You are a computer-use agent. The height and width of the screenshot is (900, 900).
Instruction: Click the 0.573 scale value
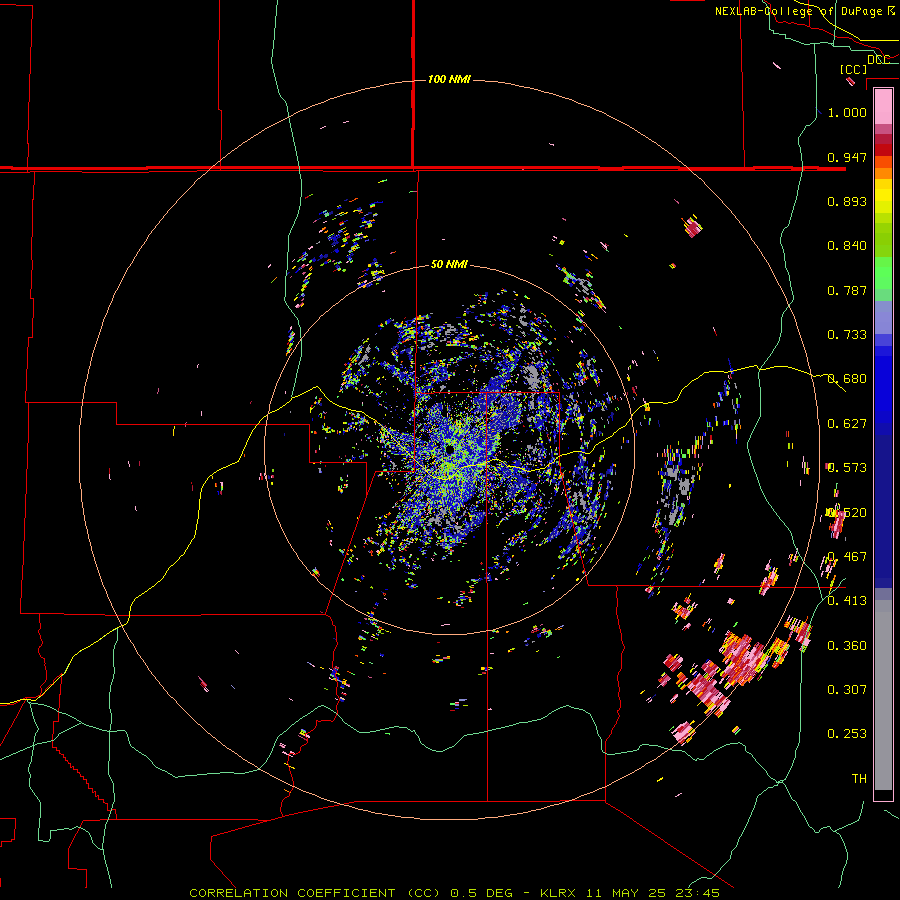[x=847, y=468]
